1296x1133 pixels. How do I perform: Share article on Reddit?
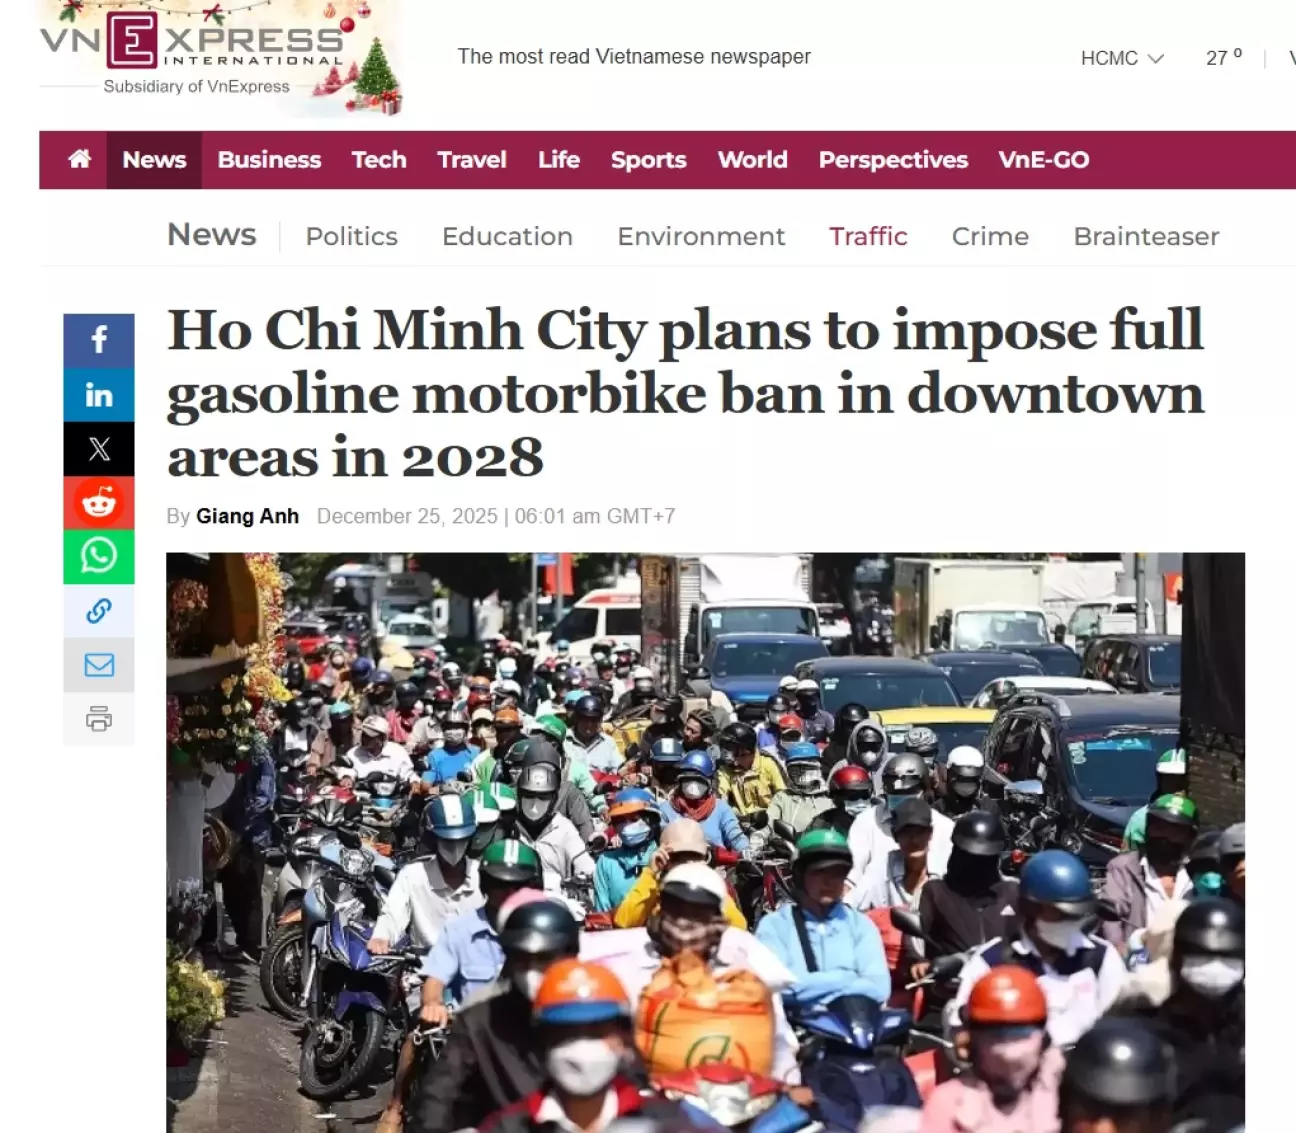click(x=98, y=503)
